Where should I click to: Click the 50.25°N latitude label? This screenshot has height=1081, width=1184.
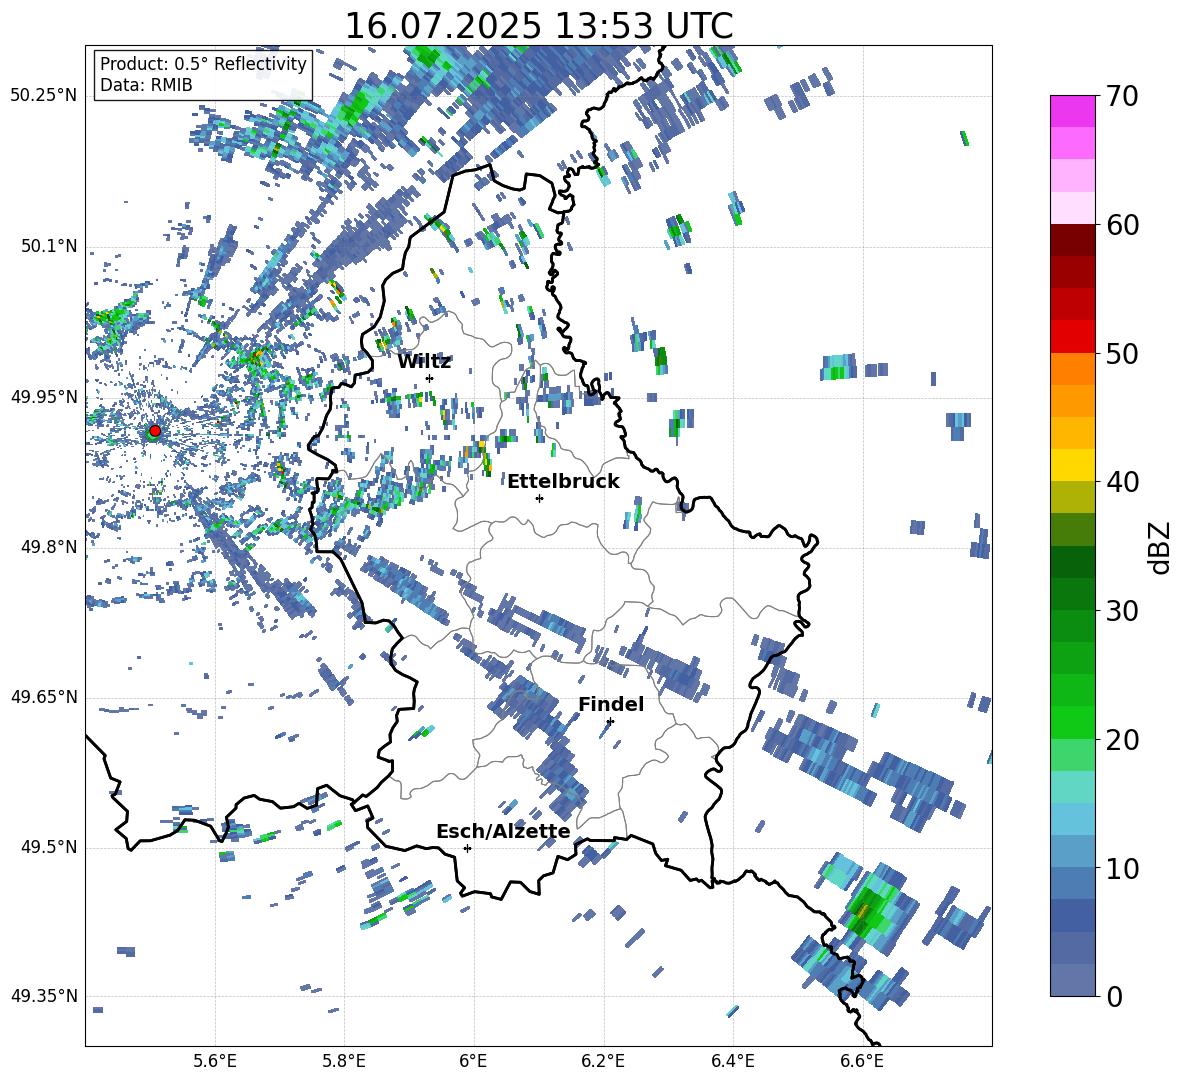tap(44, 96)
